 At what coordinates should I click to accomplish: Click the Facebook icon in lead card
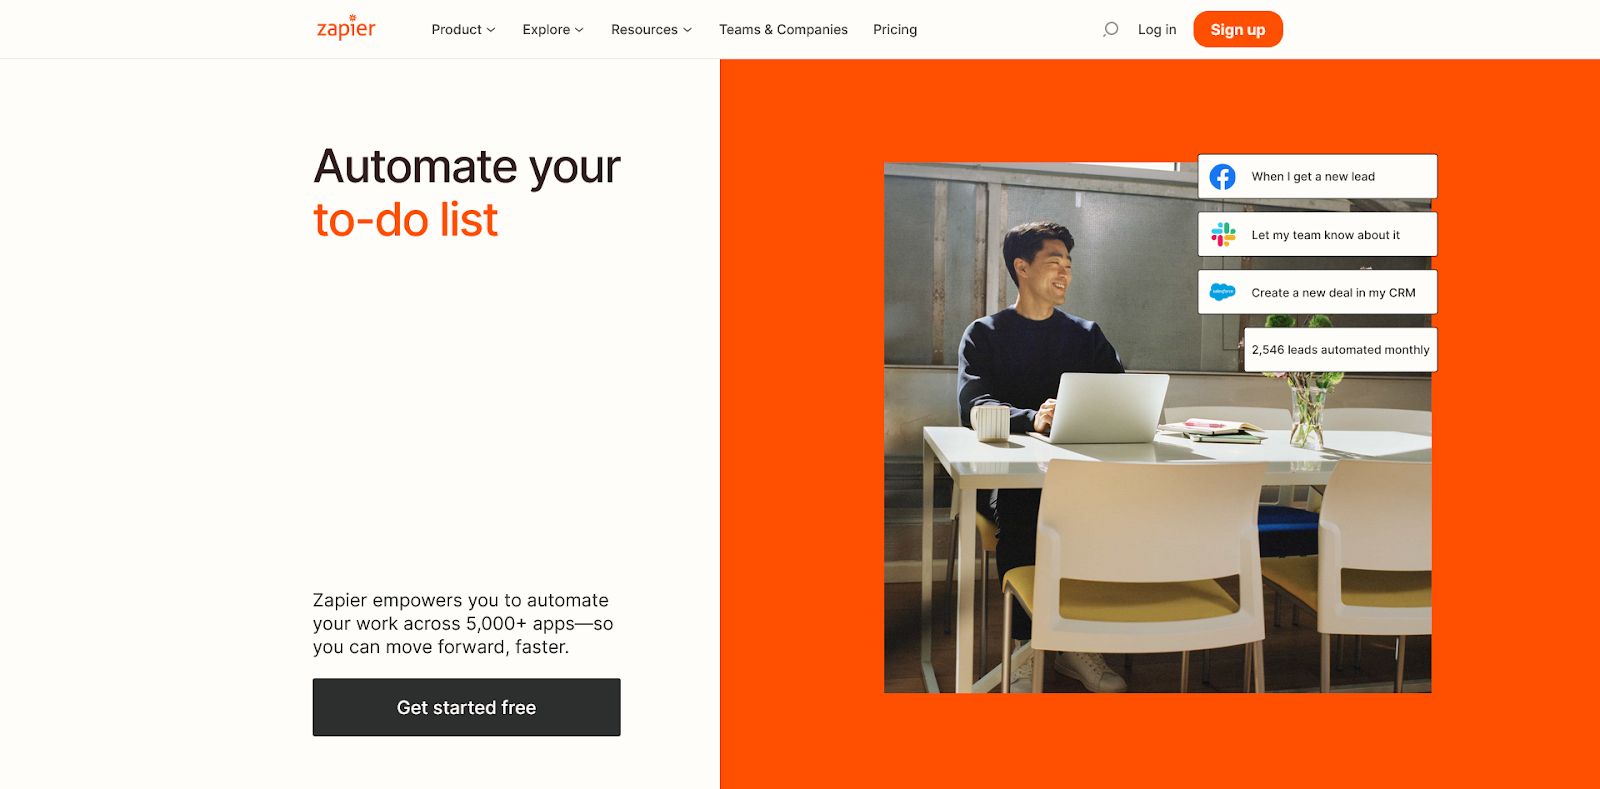pyautogui.click(x=1222, y=177)
